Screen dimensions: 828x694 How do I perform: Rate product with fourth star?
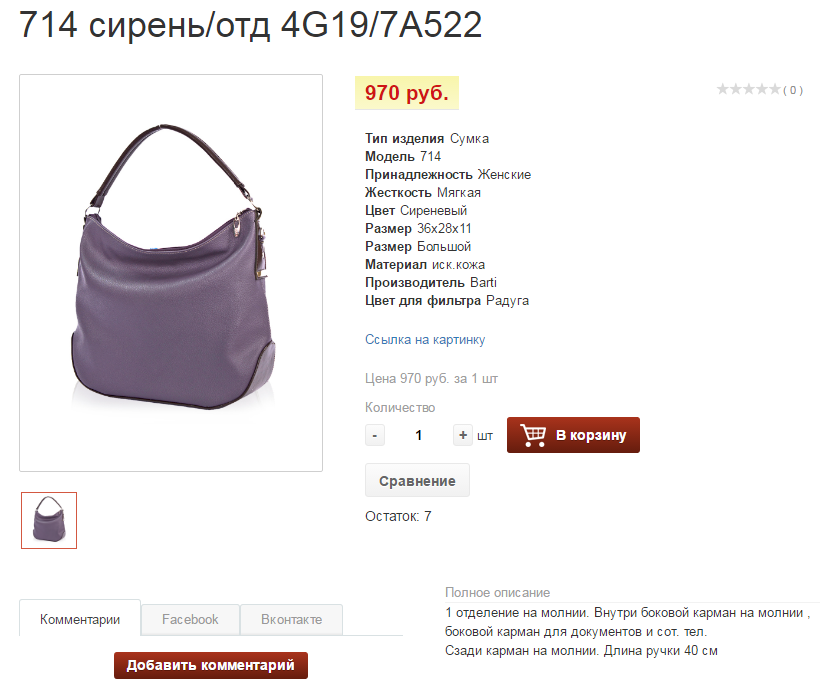[x=761, y=89]
